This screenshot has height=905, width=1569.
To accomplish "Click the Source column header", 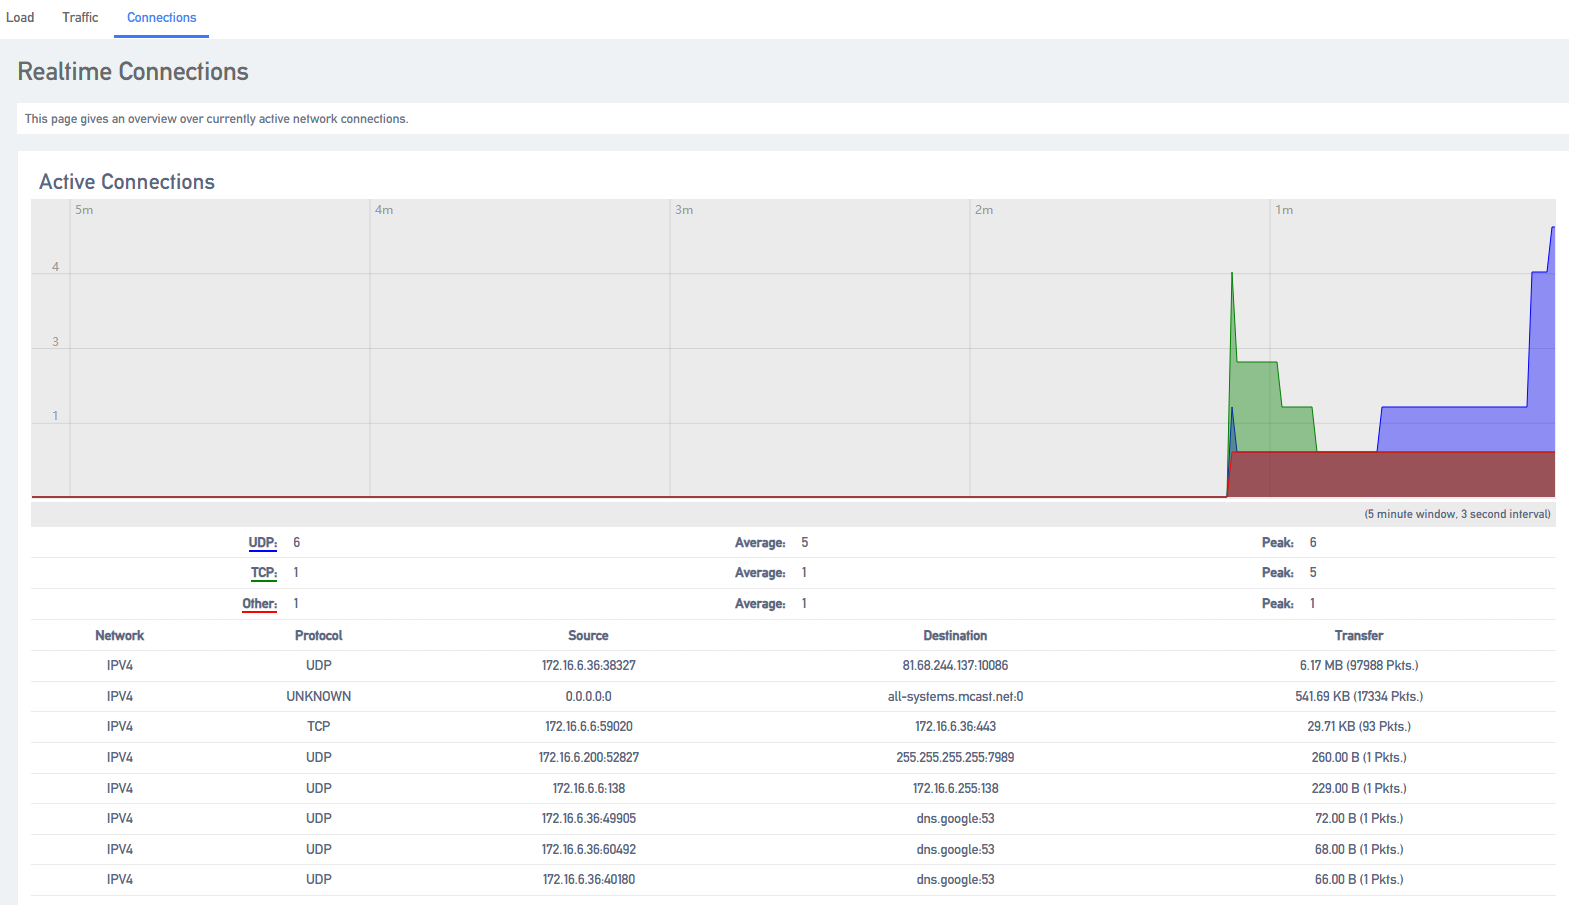I will [588, 636].
